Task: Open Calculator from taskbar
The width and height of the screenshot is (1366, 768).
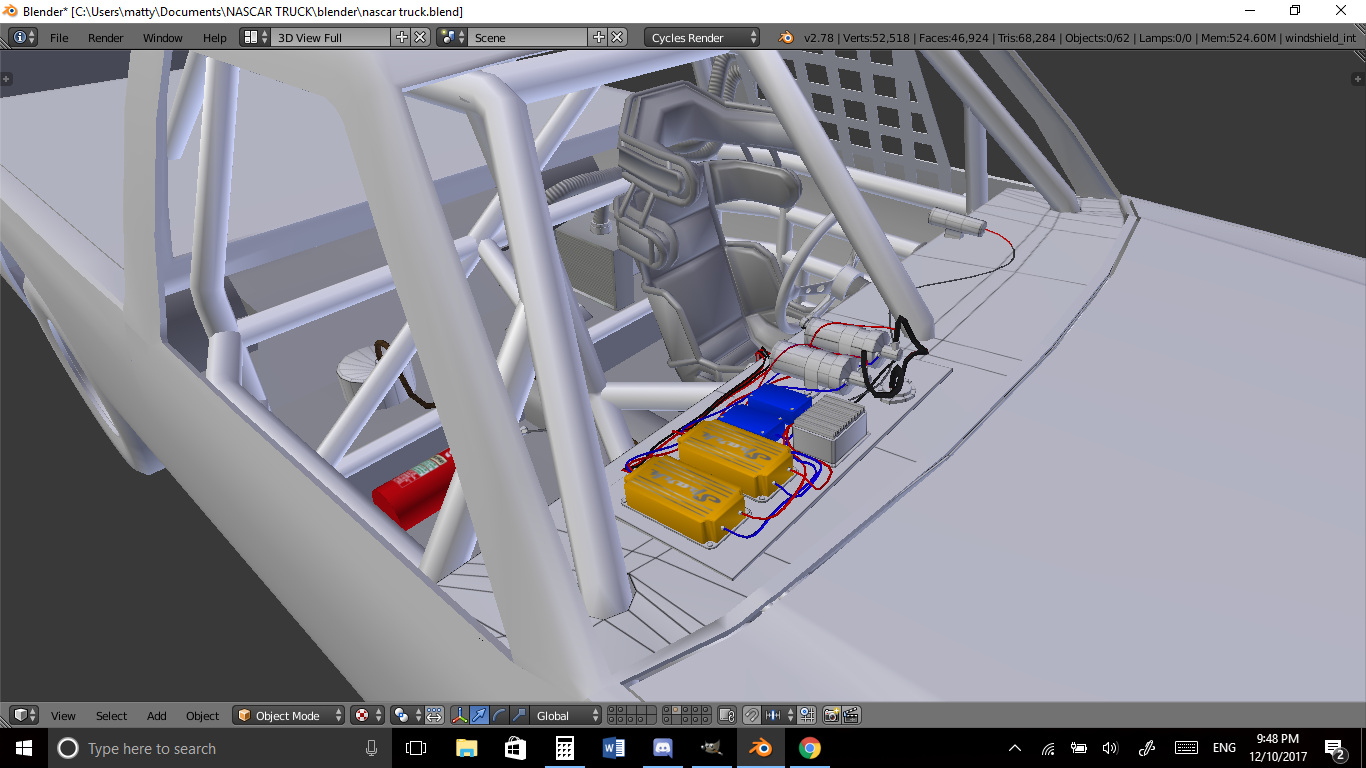Action: (x=564, y=748)
